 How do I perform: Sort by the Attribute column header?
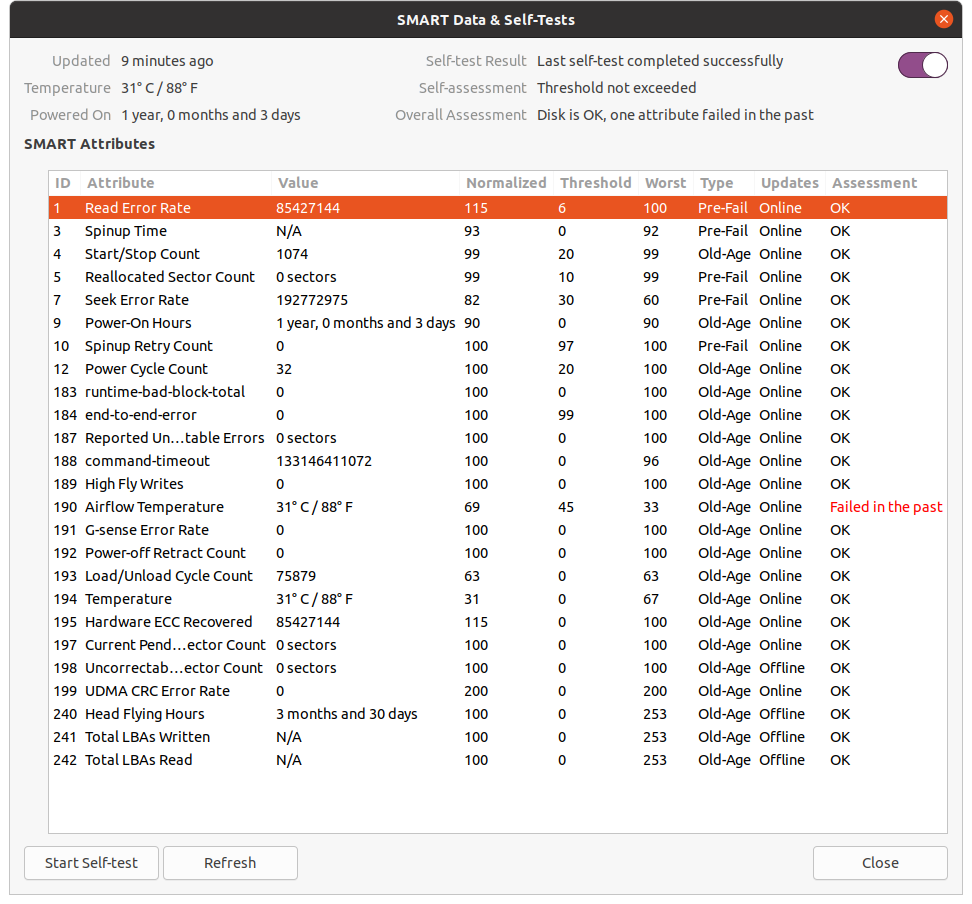point(176,183)
